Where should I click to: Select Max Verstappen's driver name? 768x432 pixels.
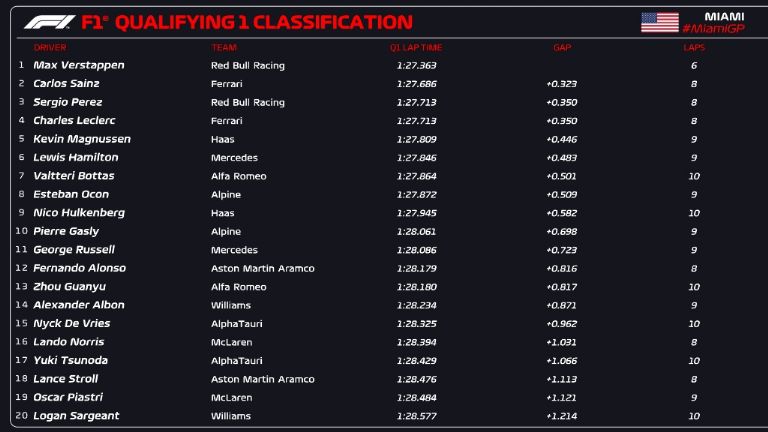click(x=79, y=65)
